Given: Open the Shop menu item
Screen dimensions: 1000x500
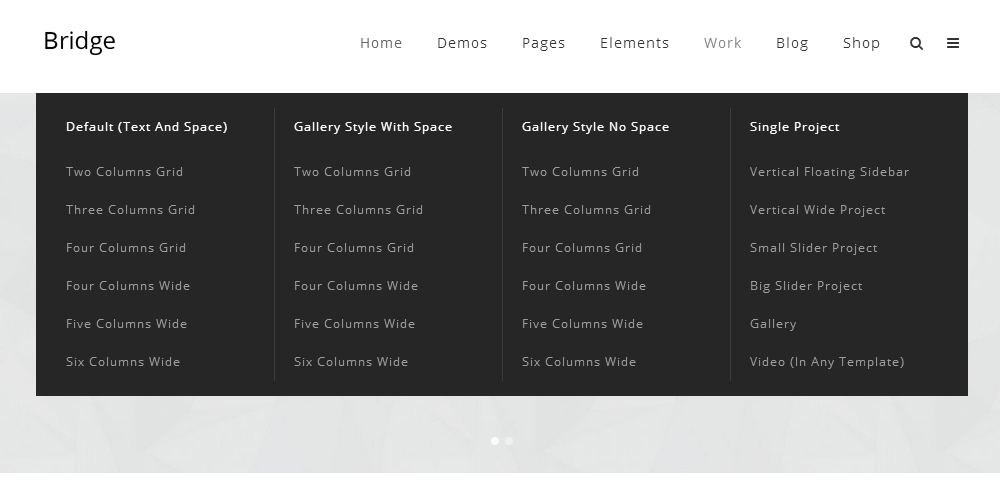Looking at the screenshot, I should (x=861, y=43).
